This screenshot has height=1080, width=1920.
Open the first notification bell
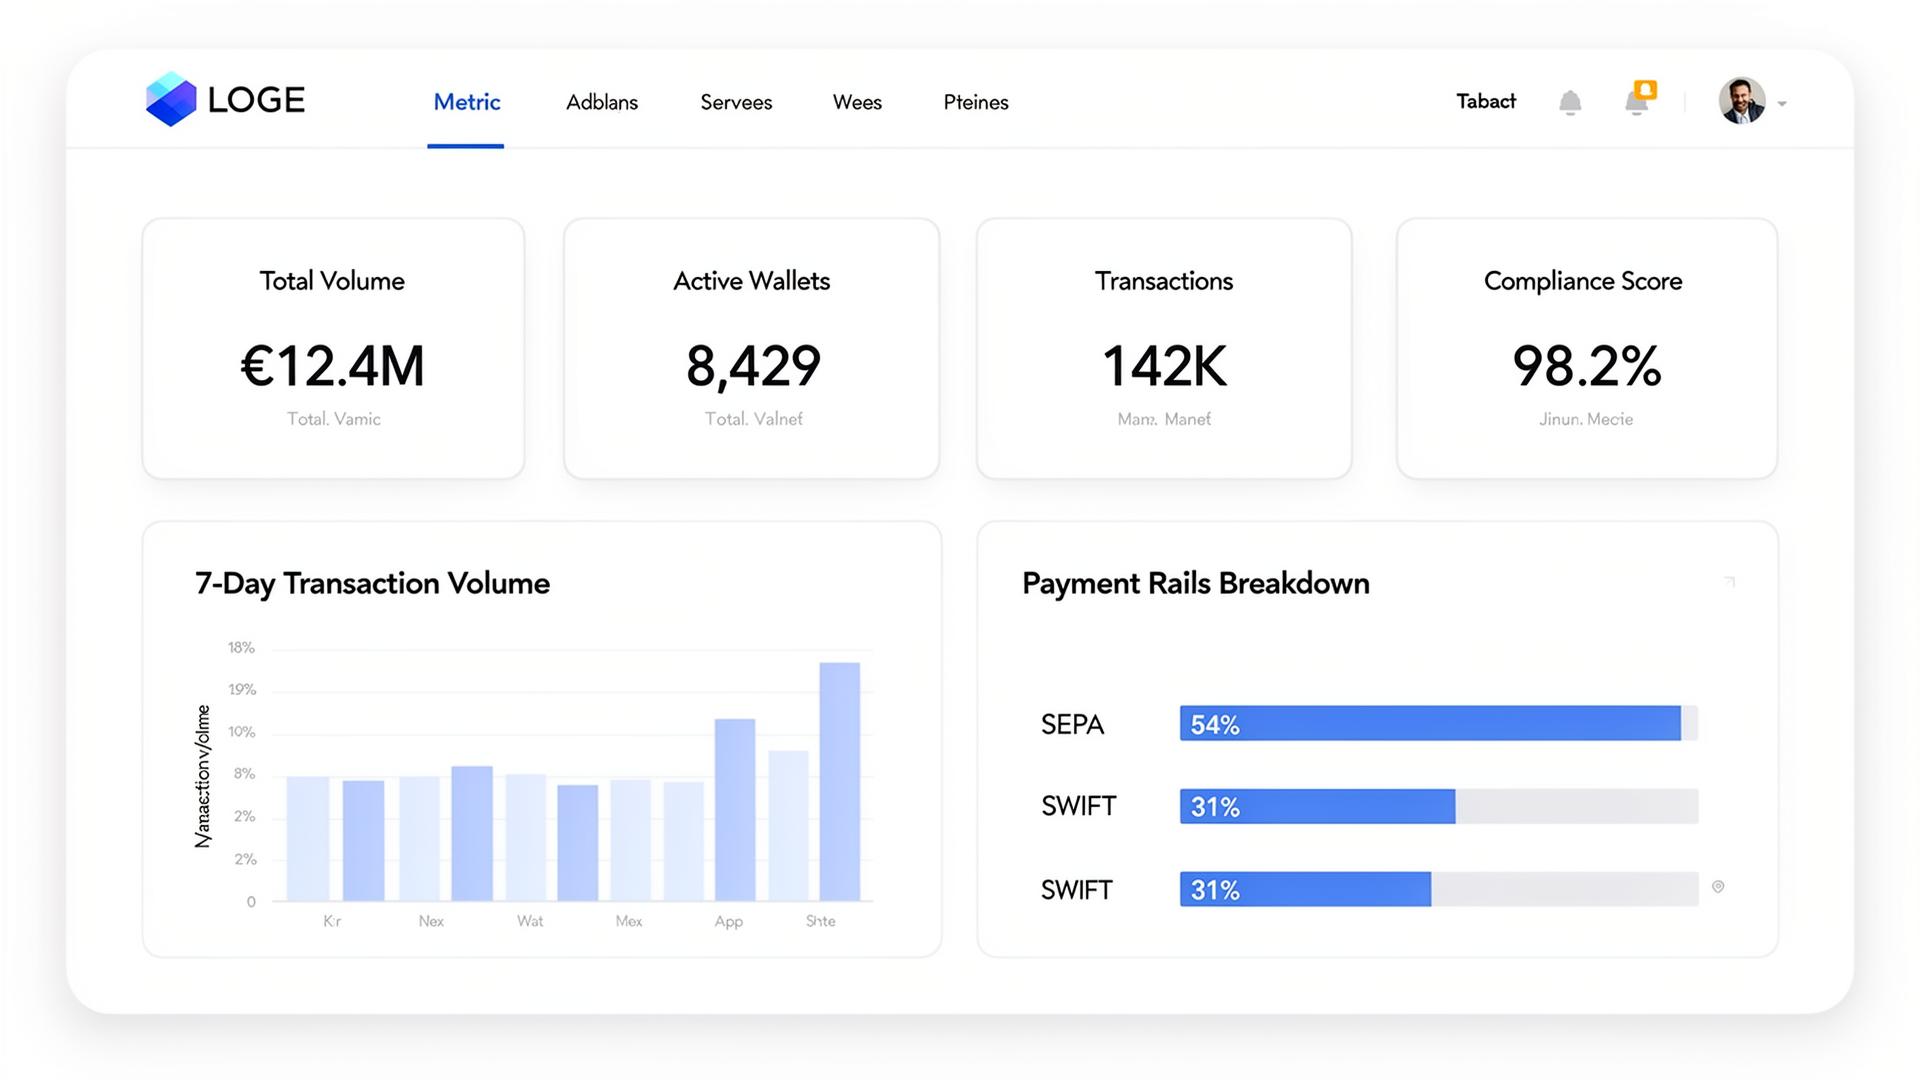point(1570,101)
